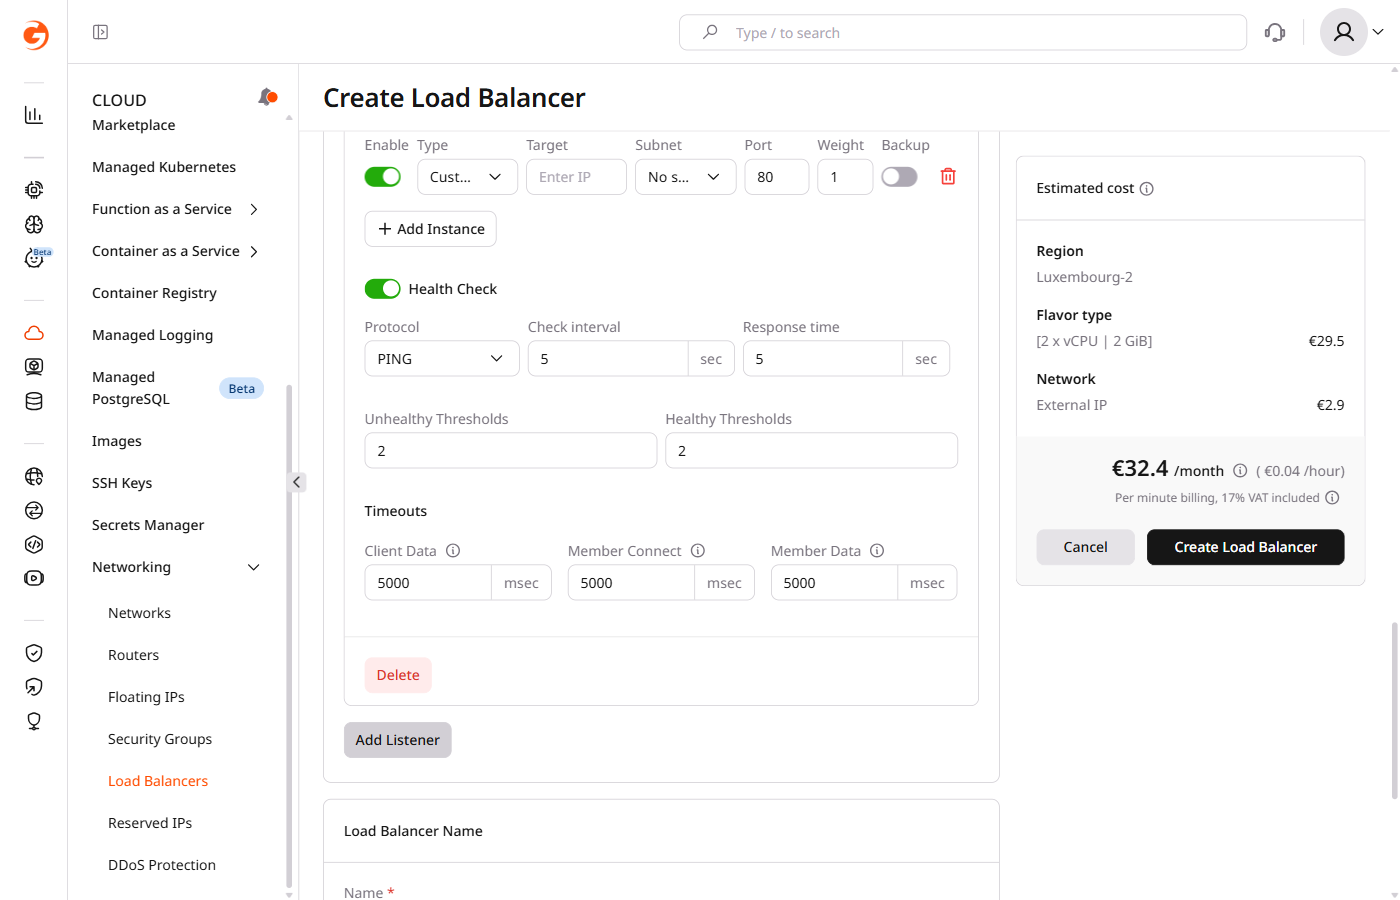This screenshot has height=900, width=1400.
Task: Collapse the Networking section
Action: tap(254, 567)
